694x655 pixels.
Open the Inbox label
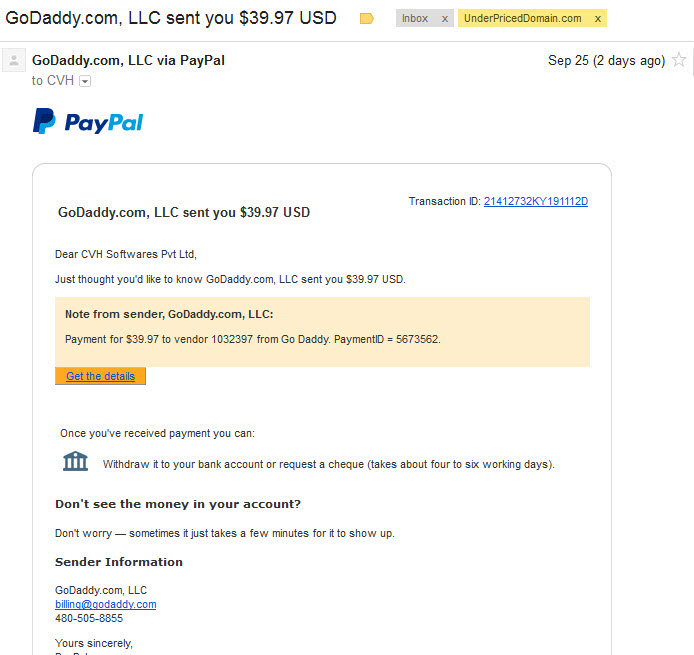coord(415,19)
